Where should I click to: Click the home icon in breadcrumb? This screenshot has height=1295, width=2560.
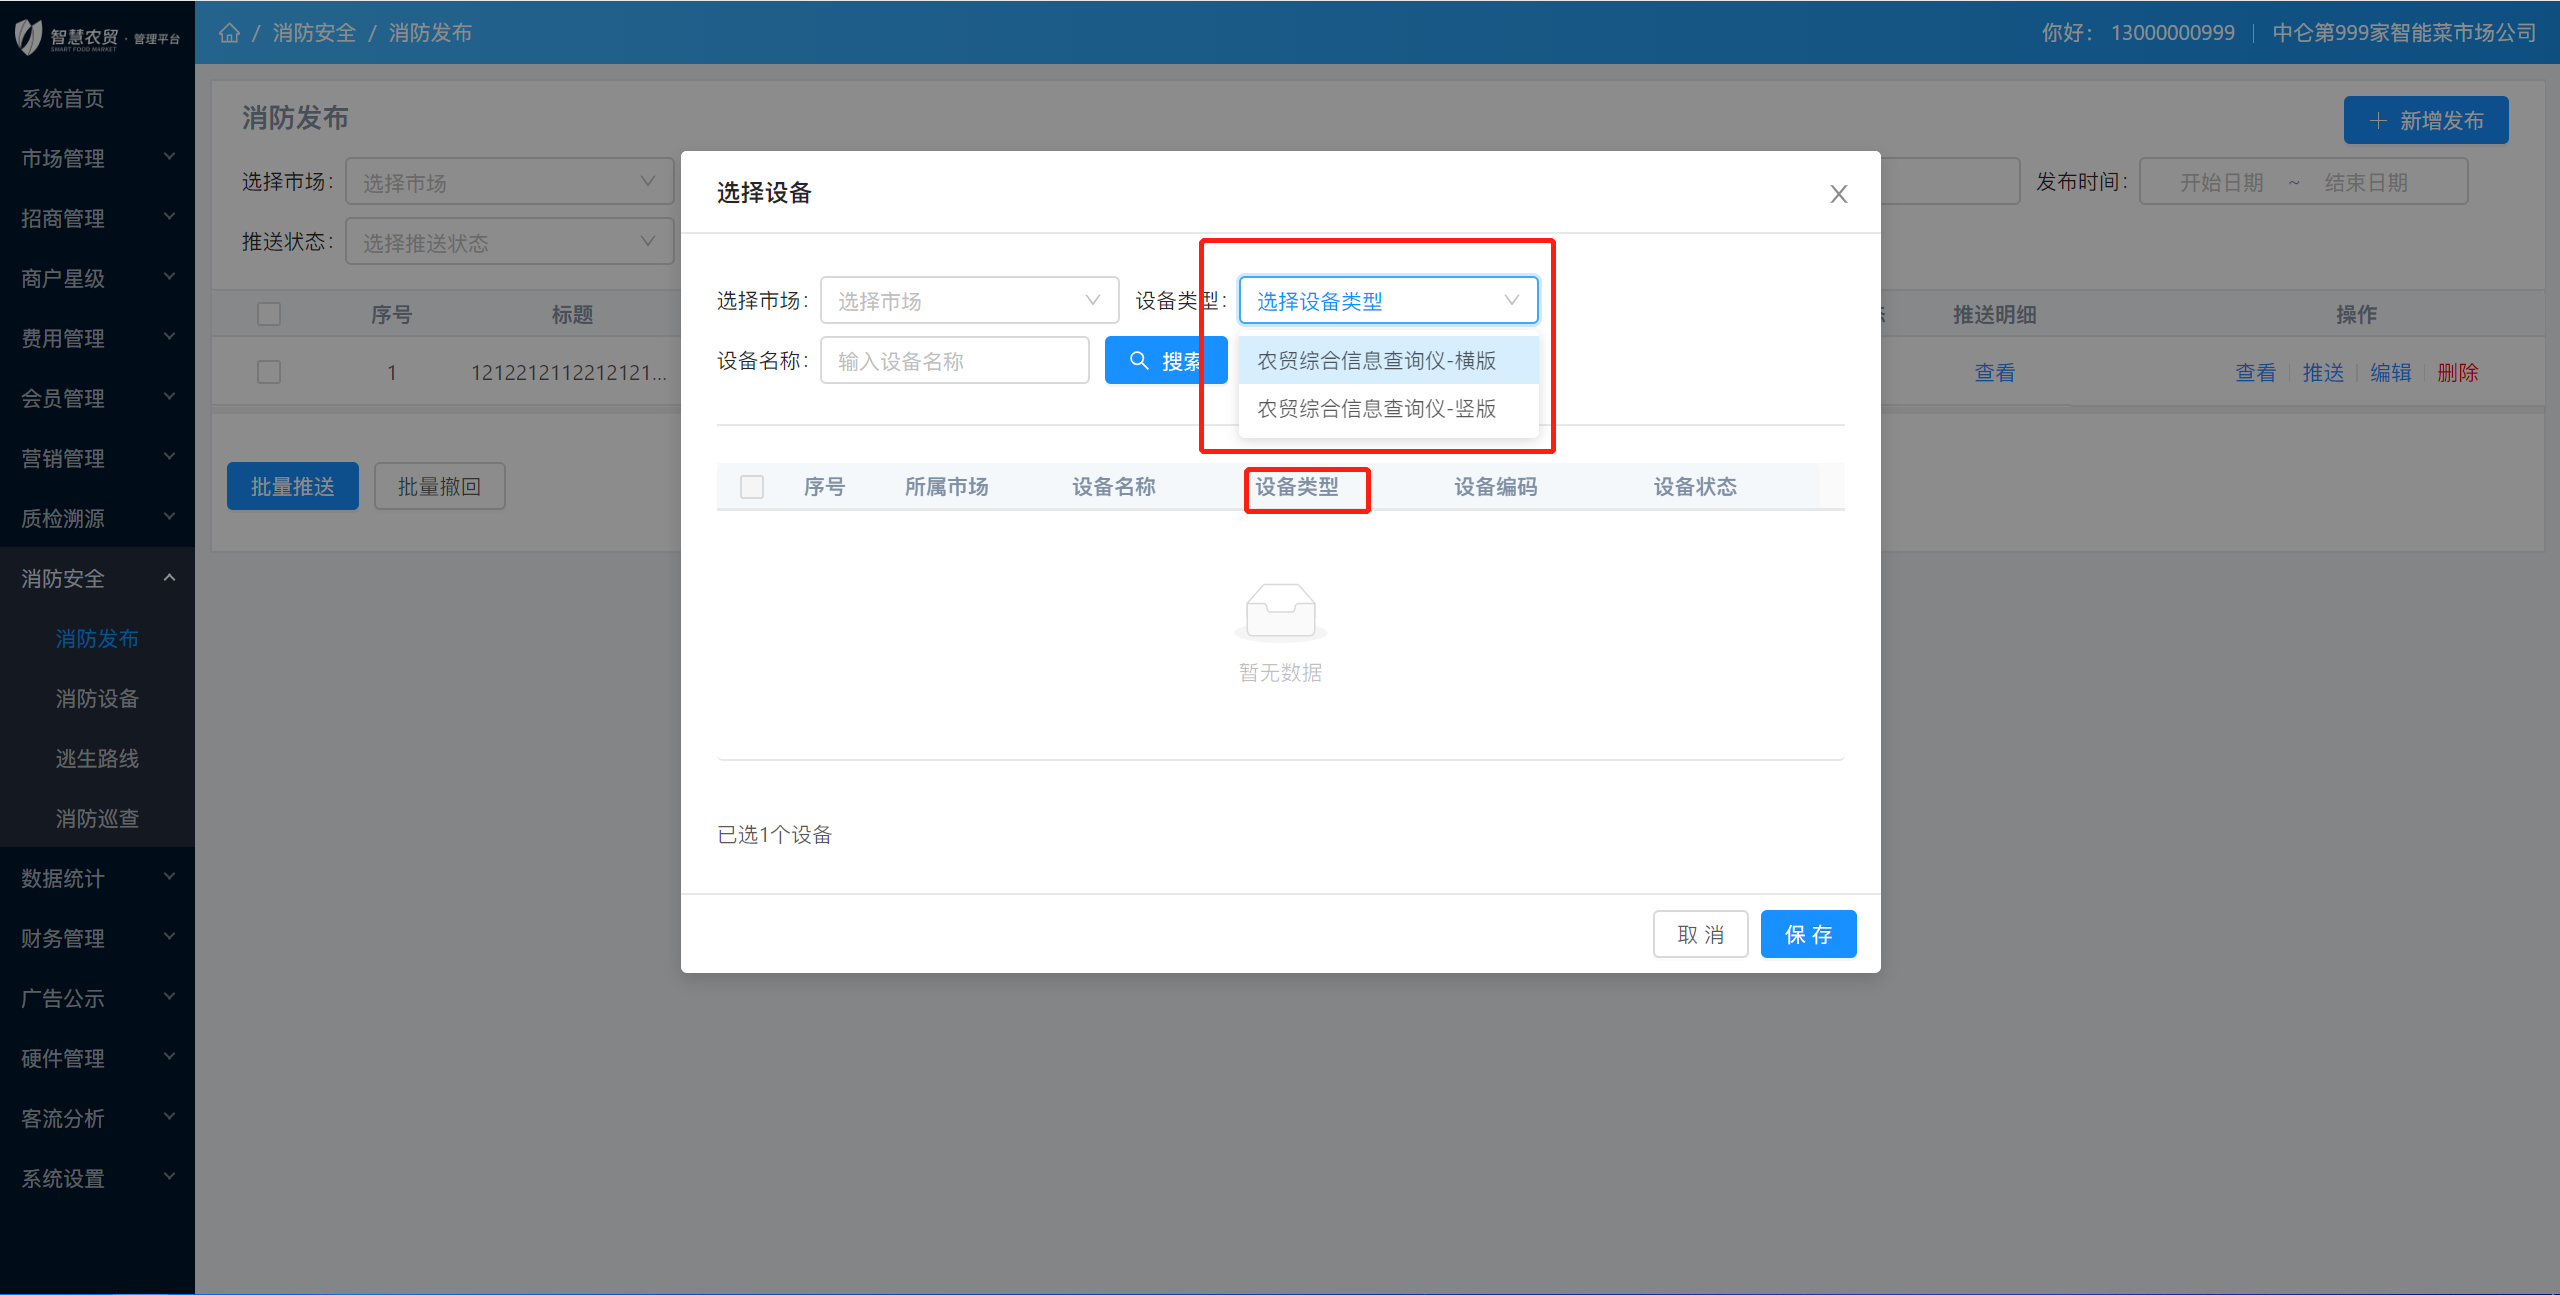point(229,33)
